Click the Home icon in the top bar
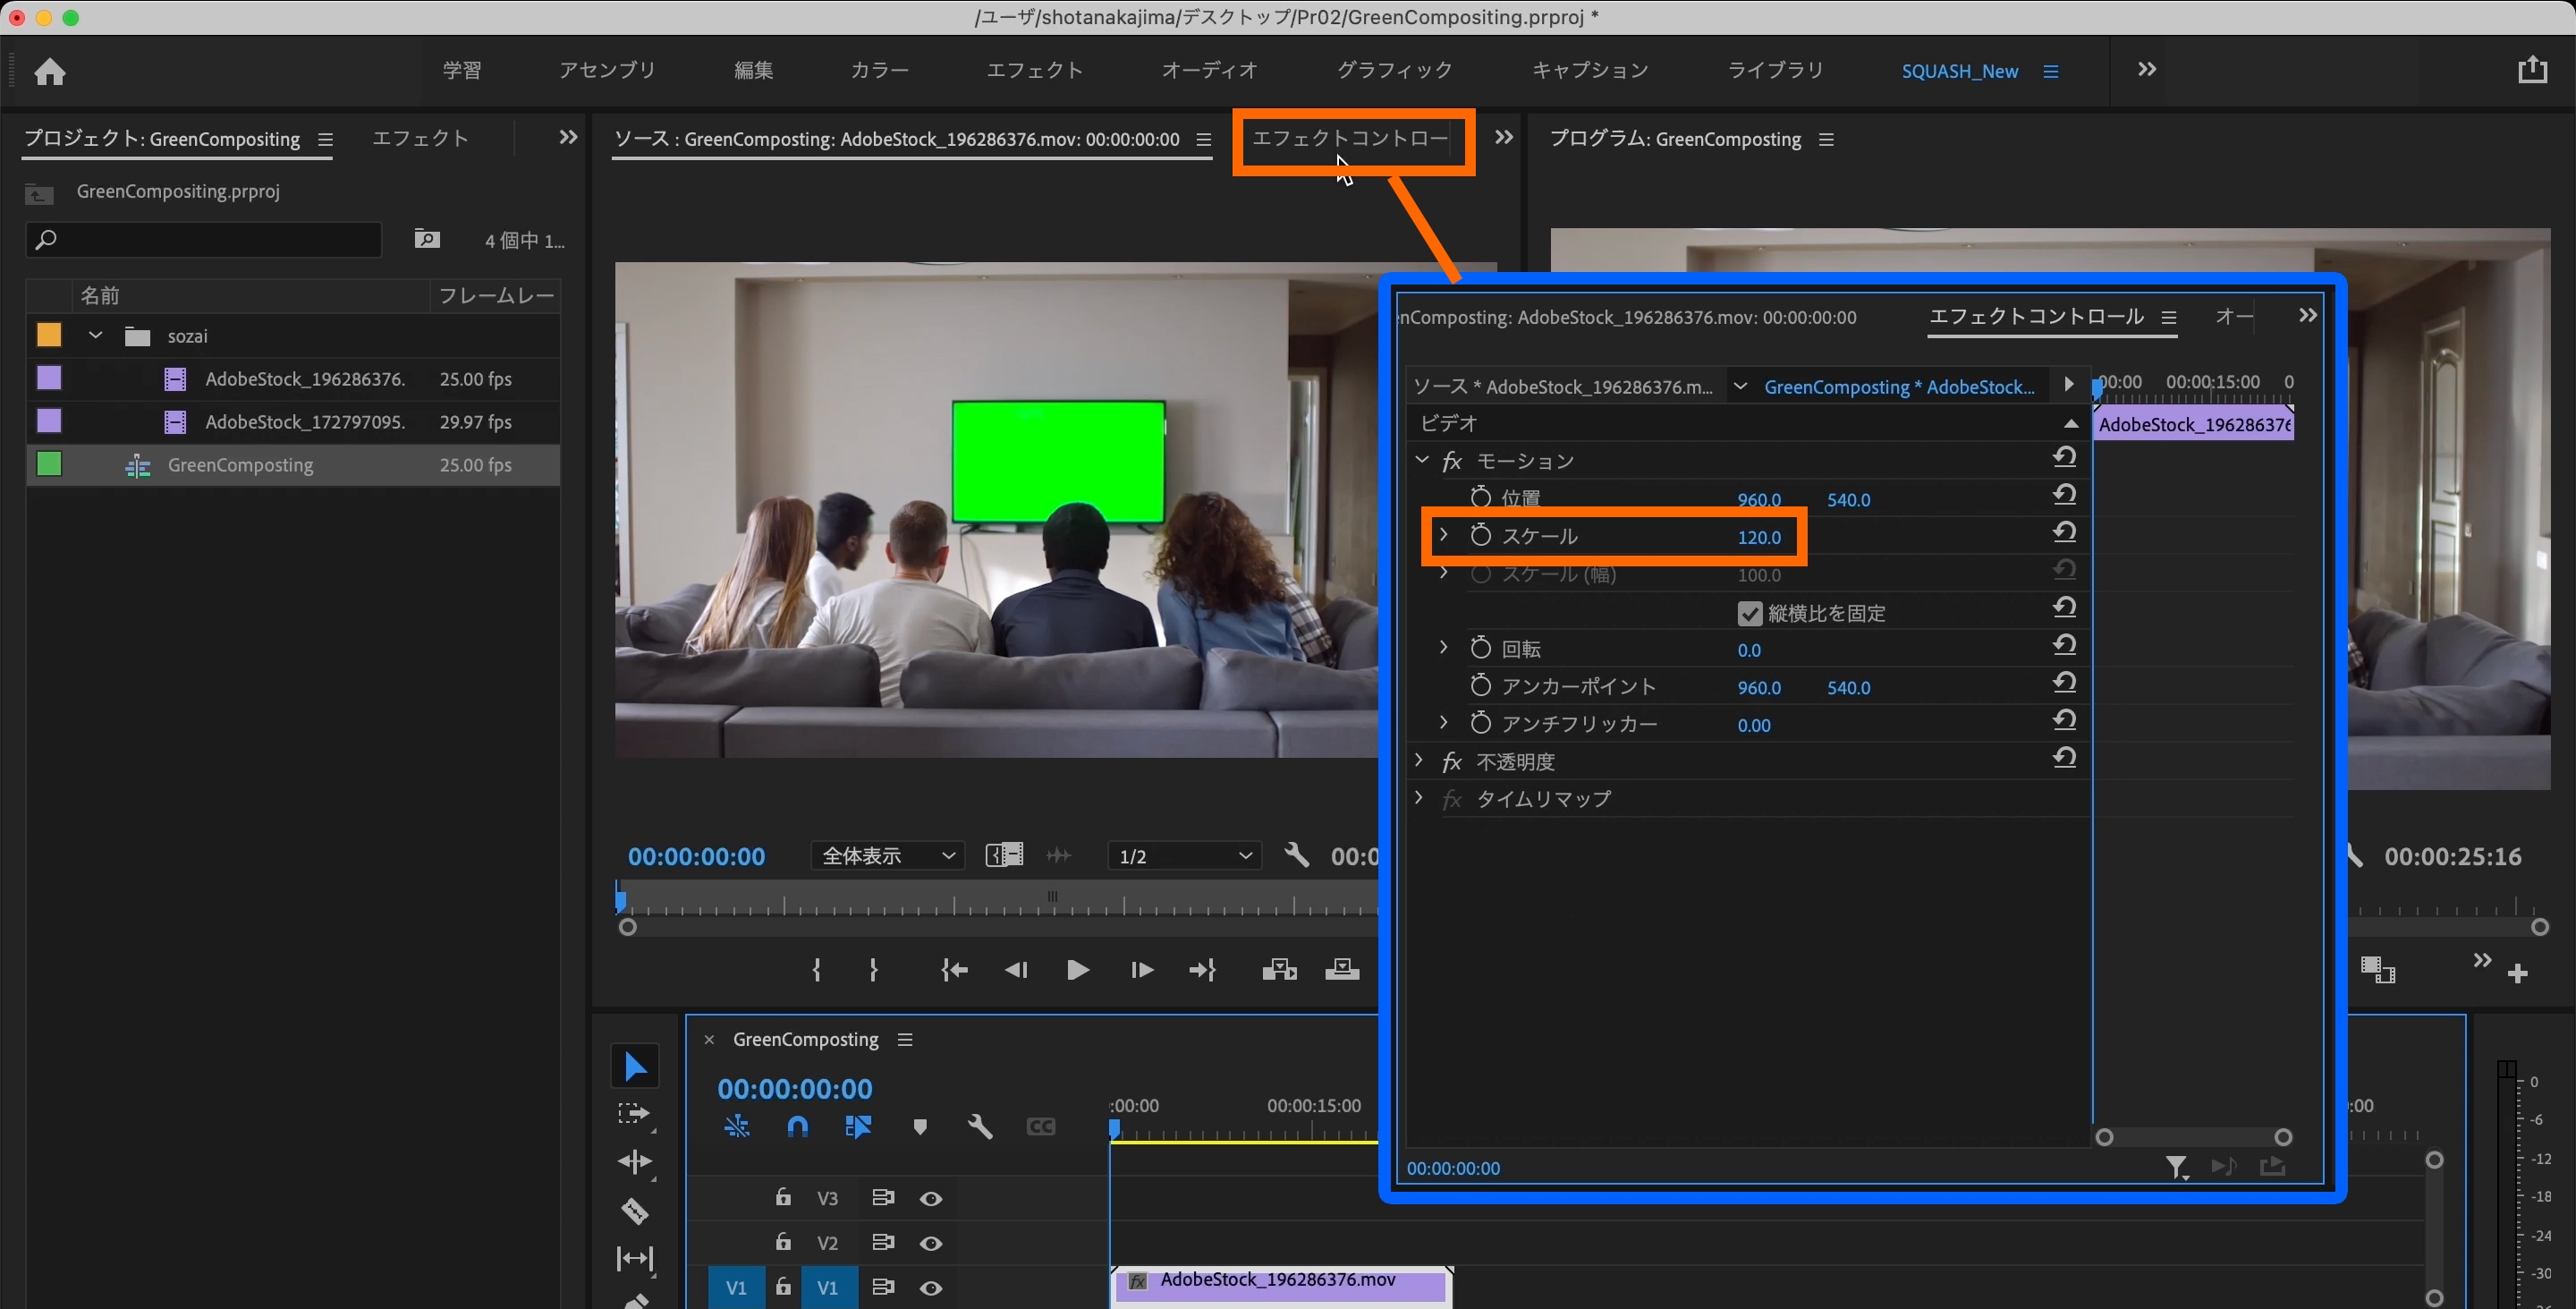2576x1309 pixels. pyautogui.click(x=49, y=72)
